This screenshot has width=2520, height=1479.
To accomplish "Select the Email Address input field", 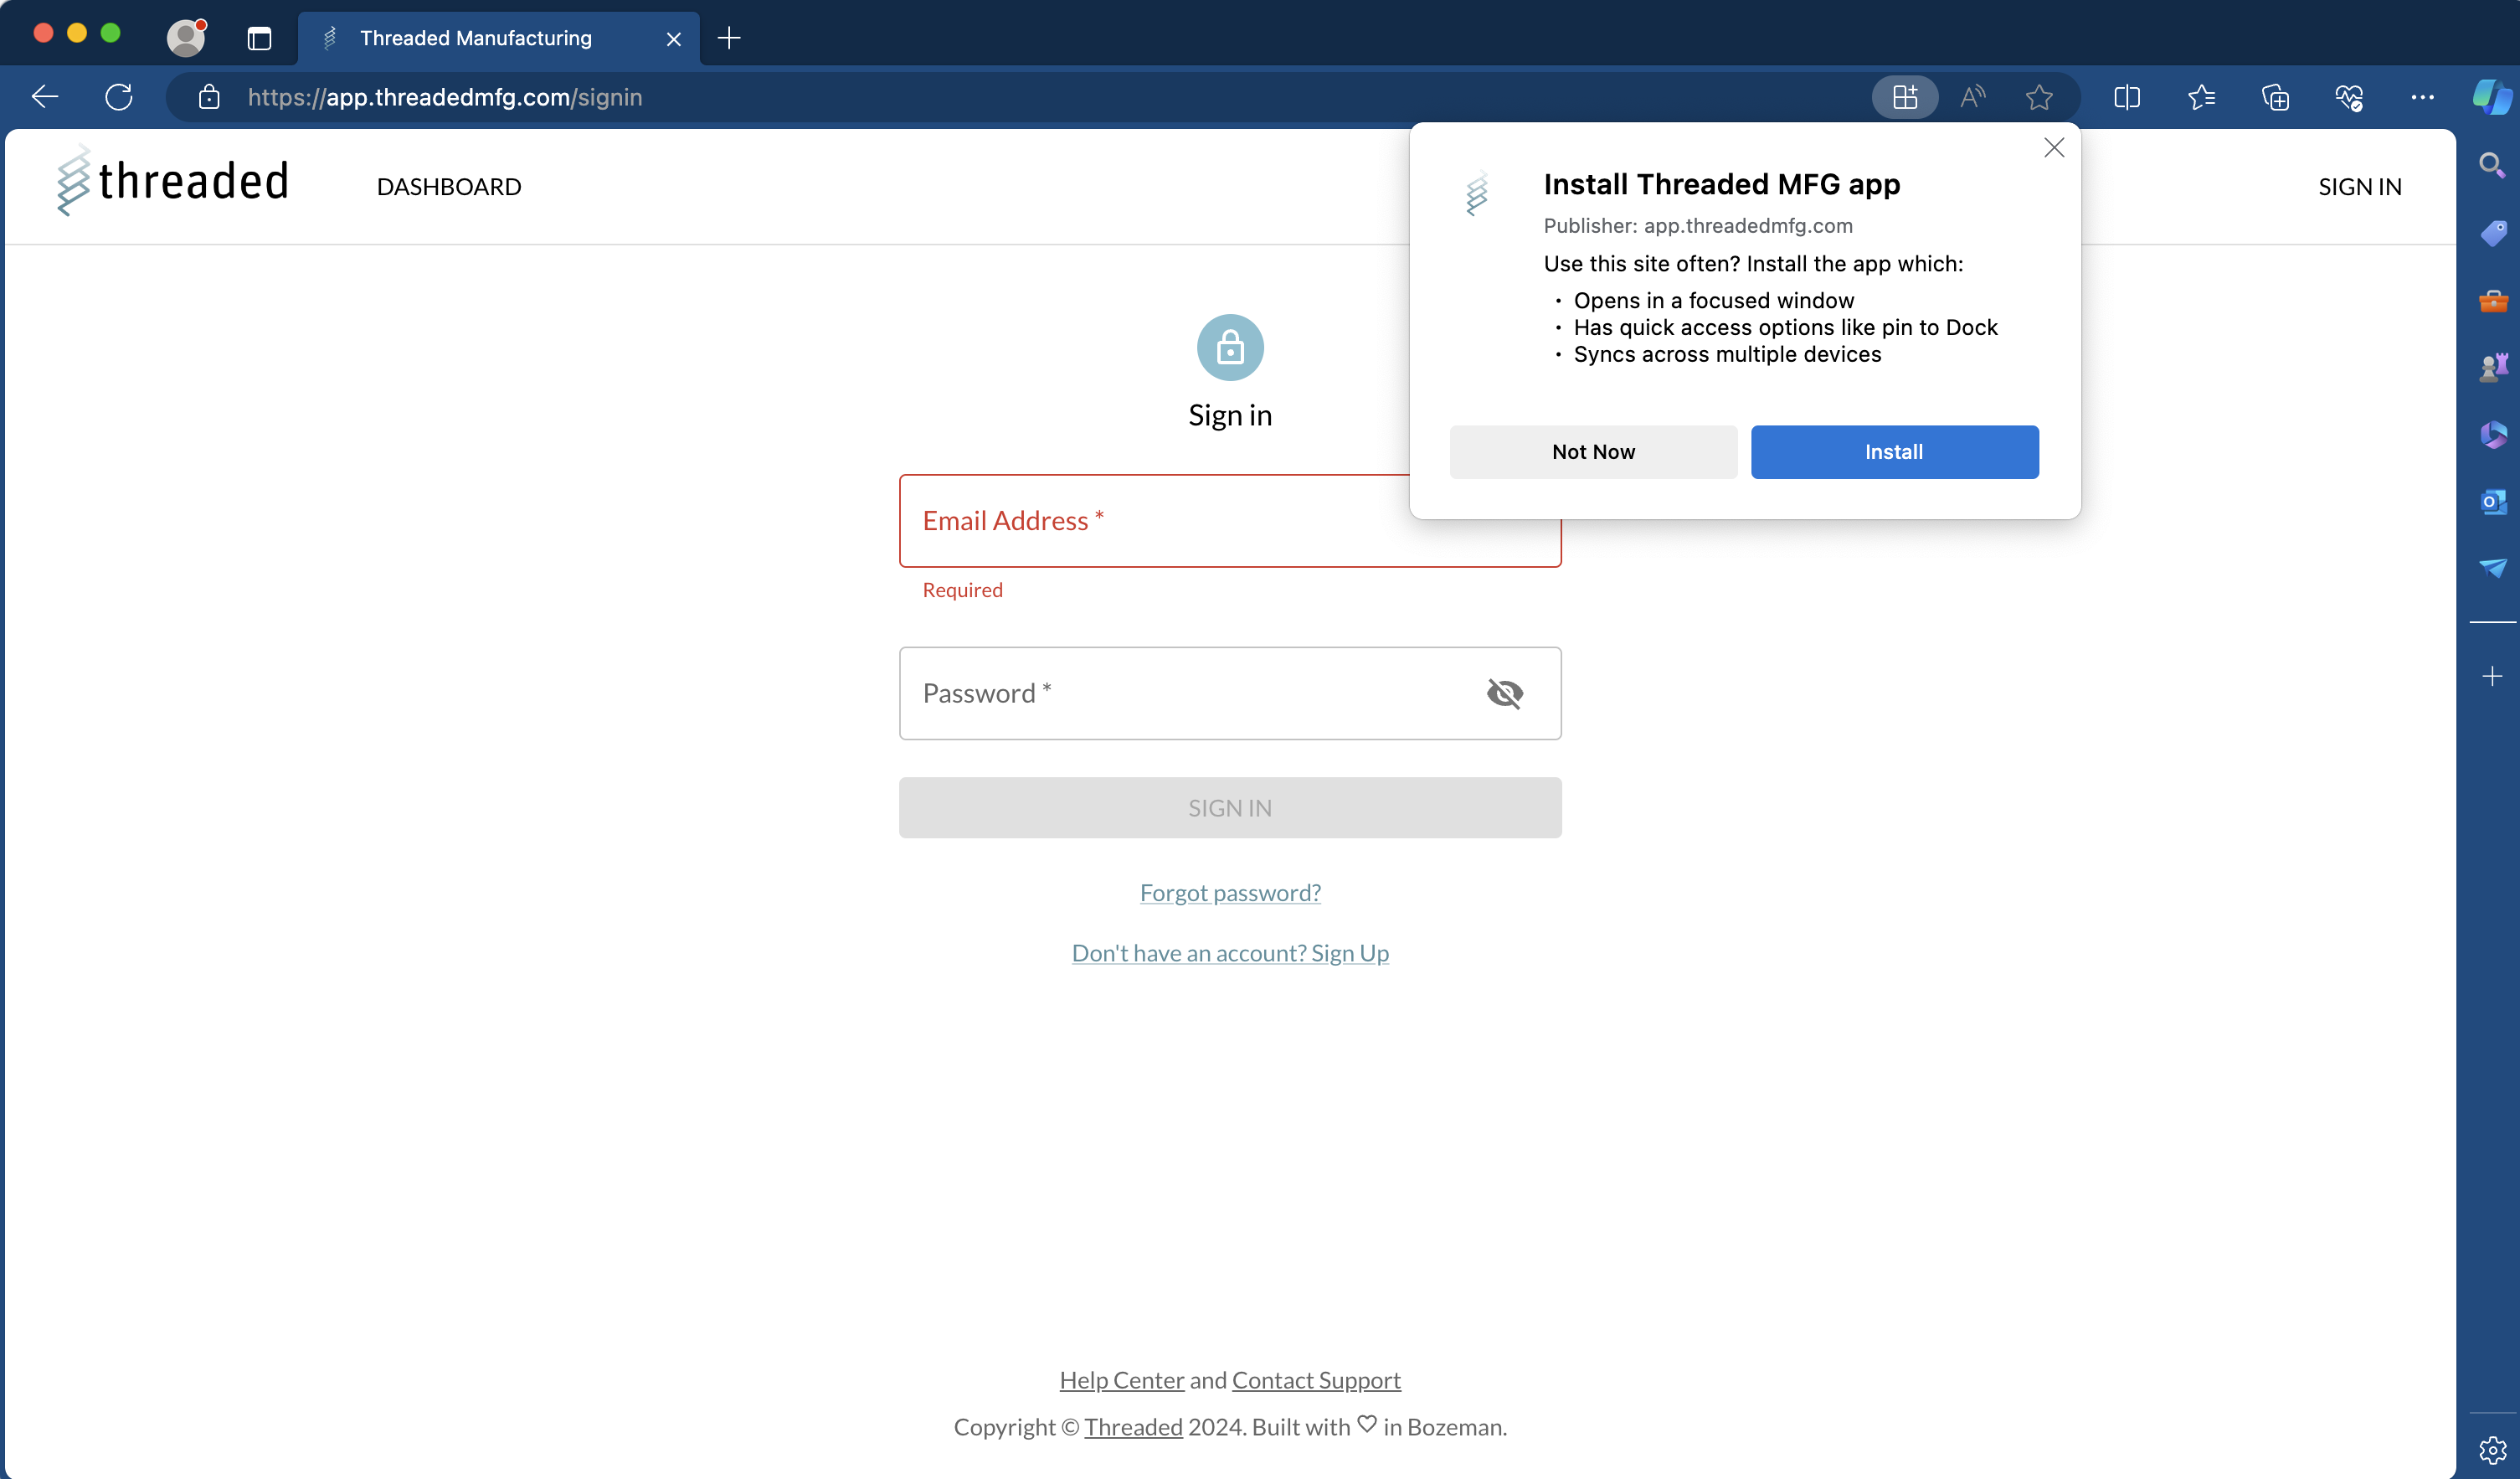I will (1230, 519).
